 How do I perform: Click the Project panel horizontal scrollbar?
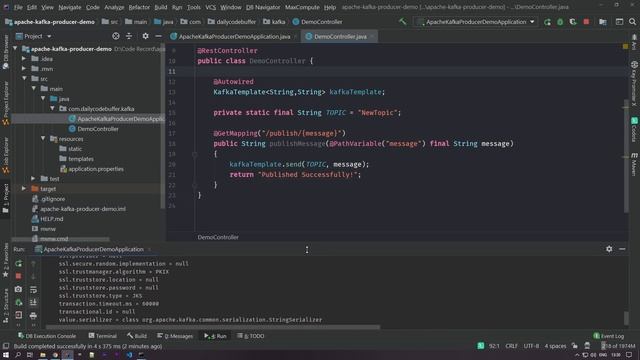pyautogui.click(x=61, y=240)
